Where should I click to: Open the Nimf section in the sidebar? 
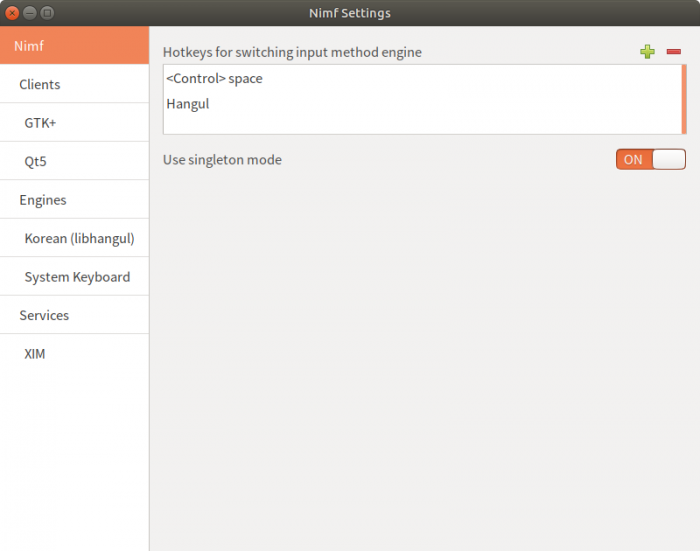(74, 46)
